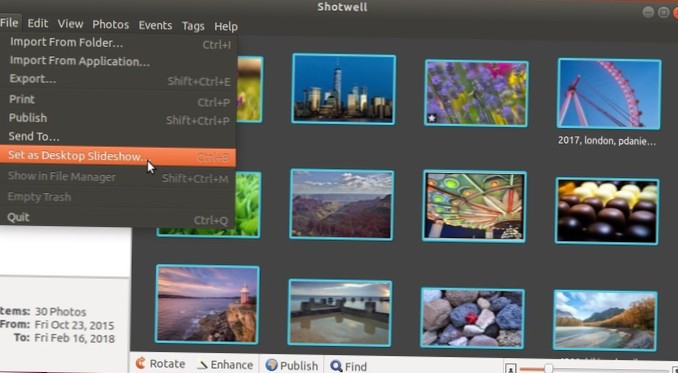This screenshot has width=678, height=373.
Task: Click the Rotate toolbar button
Action: (x=160, y=364)
